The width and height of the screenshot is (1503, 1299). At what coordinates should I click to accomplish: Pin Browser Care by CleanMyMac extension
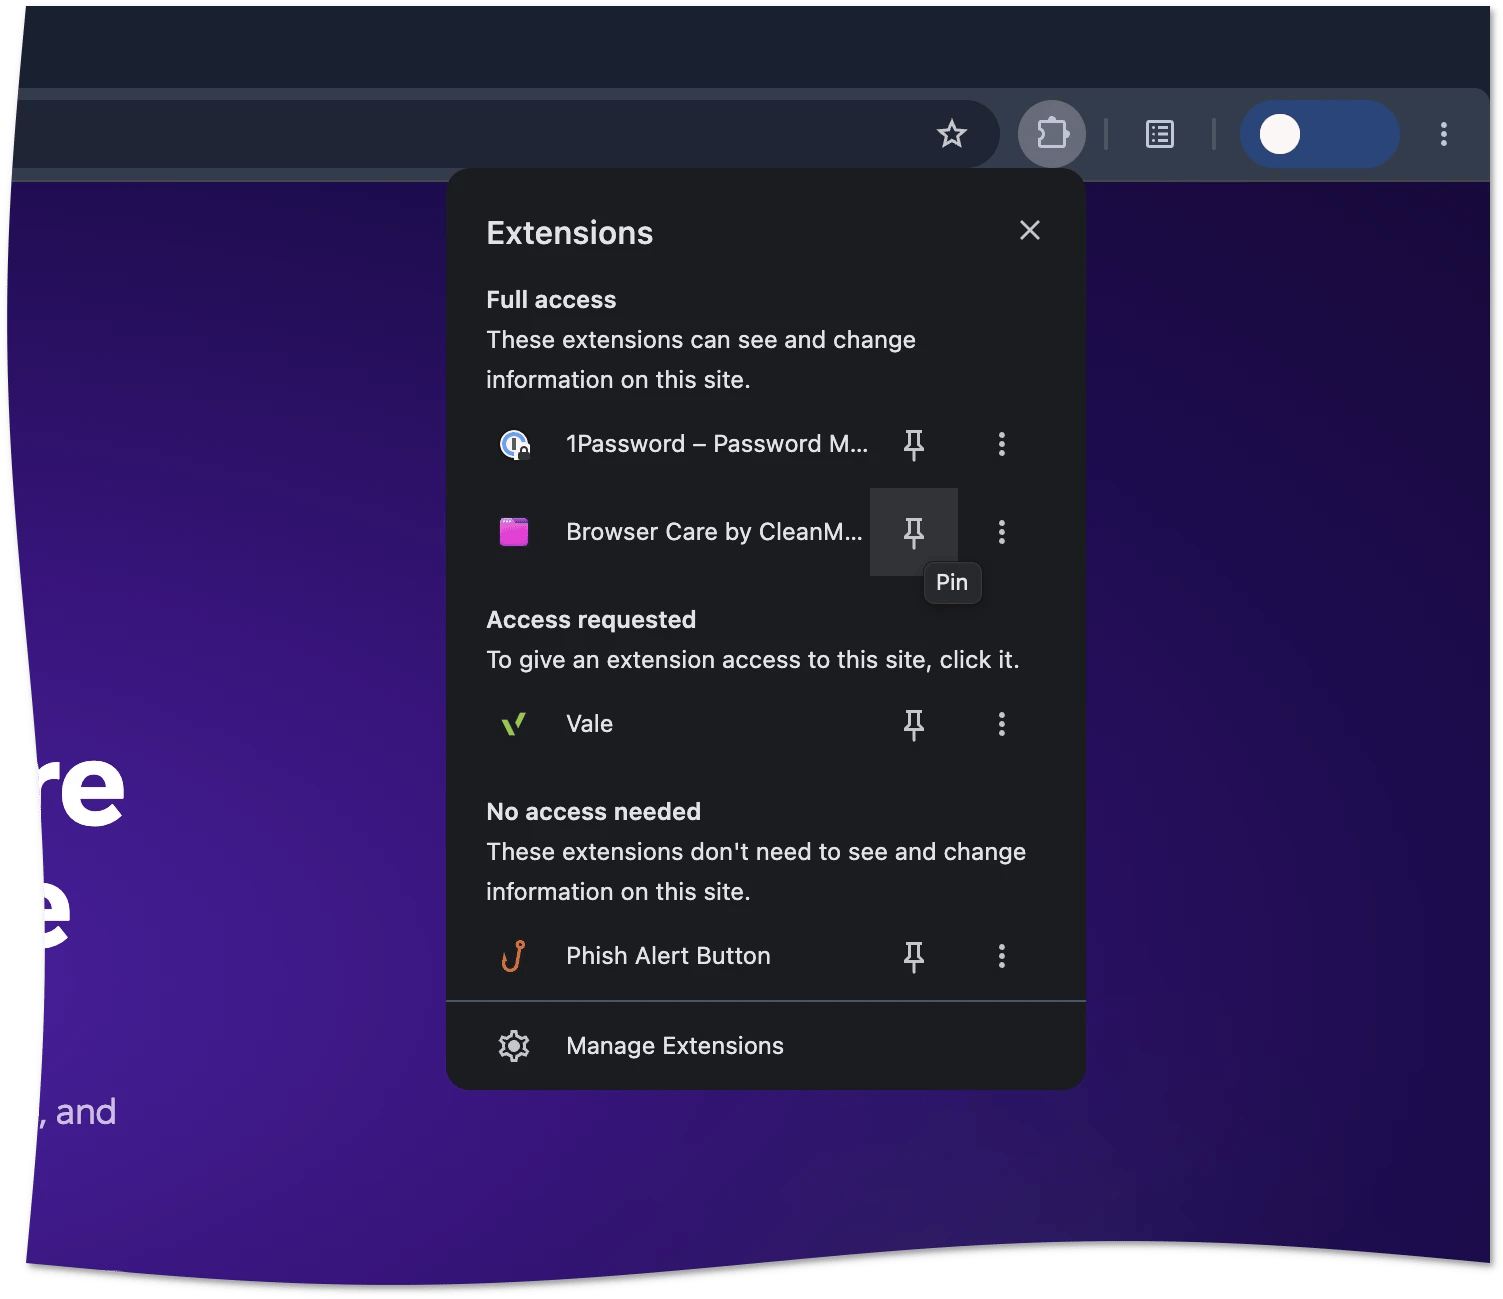pyautogui.click(x=913, y=532)
